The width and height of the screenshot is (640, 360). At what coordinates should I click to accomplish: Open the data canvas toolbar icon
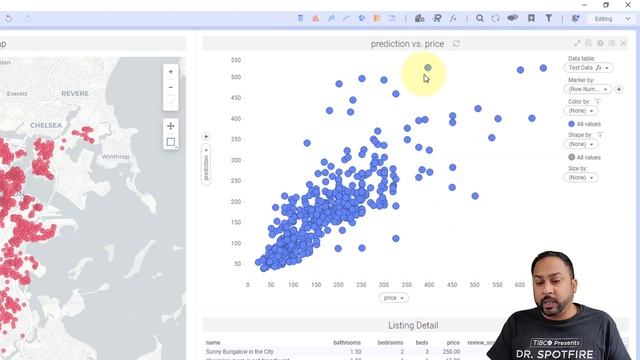(420, 18)
